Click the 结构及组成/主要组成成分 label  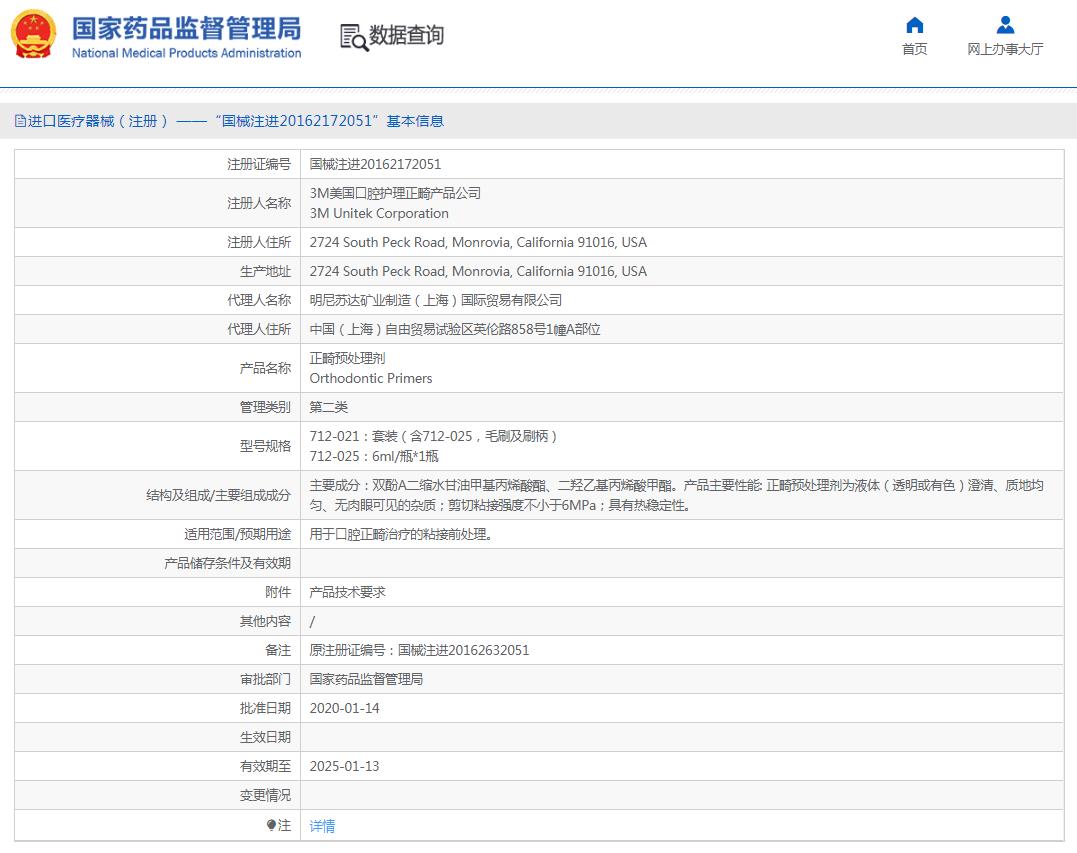[x=218, y=495]
